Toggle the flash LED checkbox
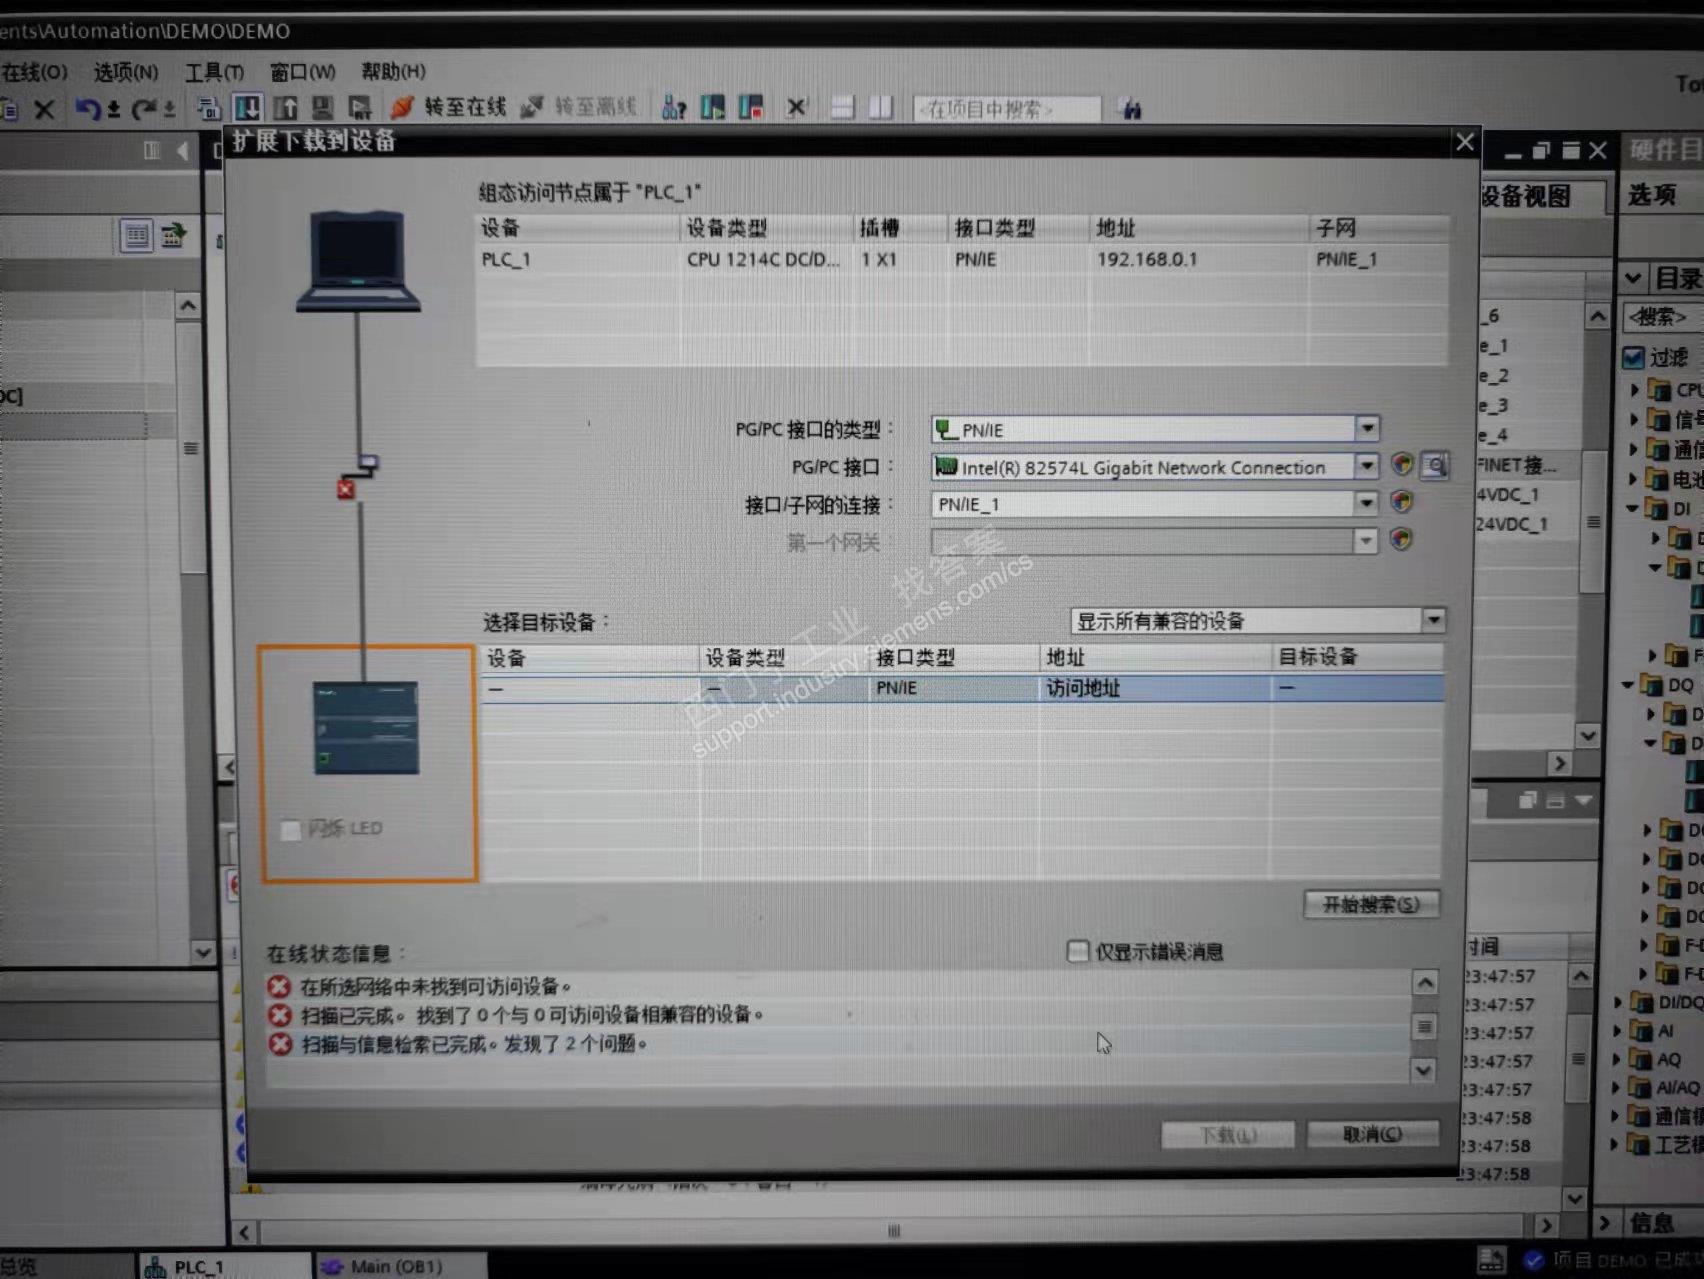 291,830
